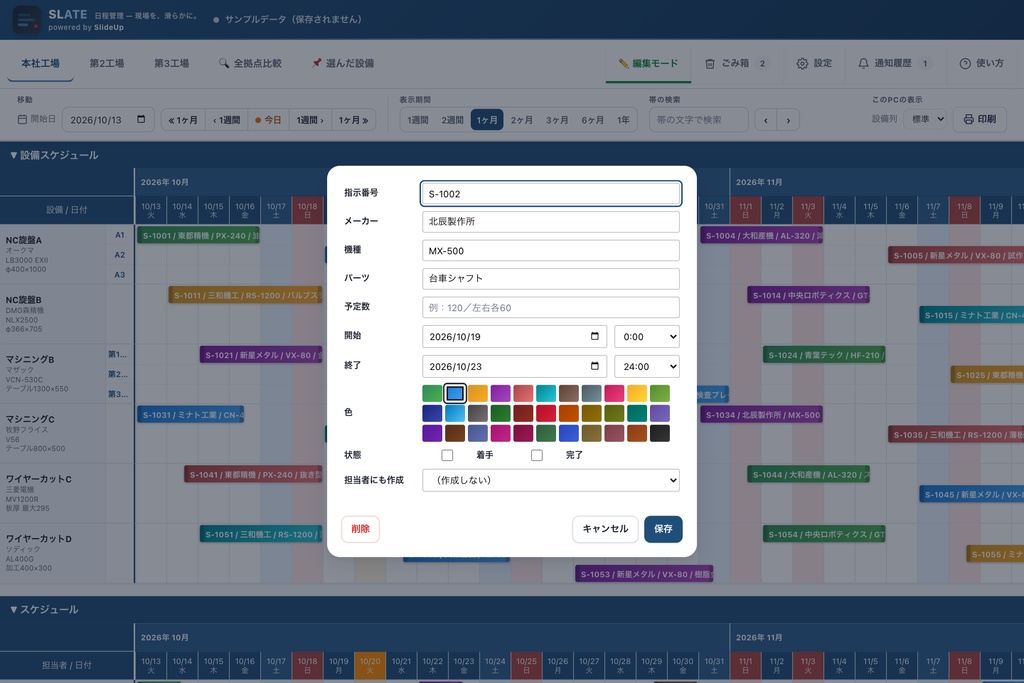Click the empty 予定数 input field

(551, 308)
